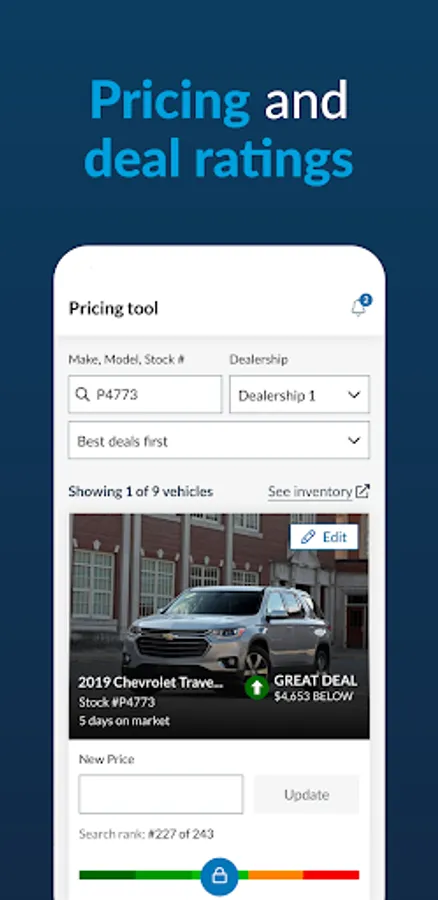This screenshot has height=900, width=438.
Task: Tap the blue notification count badge
Action: pyautogui.click(x=366, y=300)
